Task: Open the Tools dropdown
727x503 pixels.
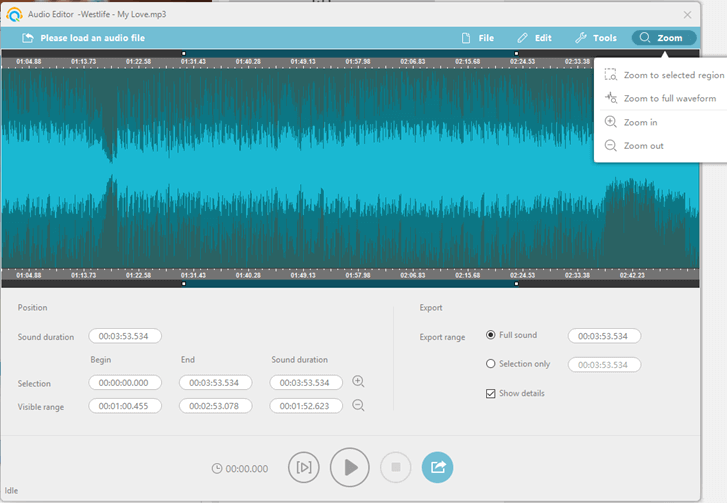Action: coord(595,38)
